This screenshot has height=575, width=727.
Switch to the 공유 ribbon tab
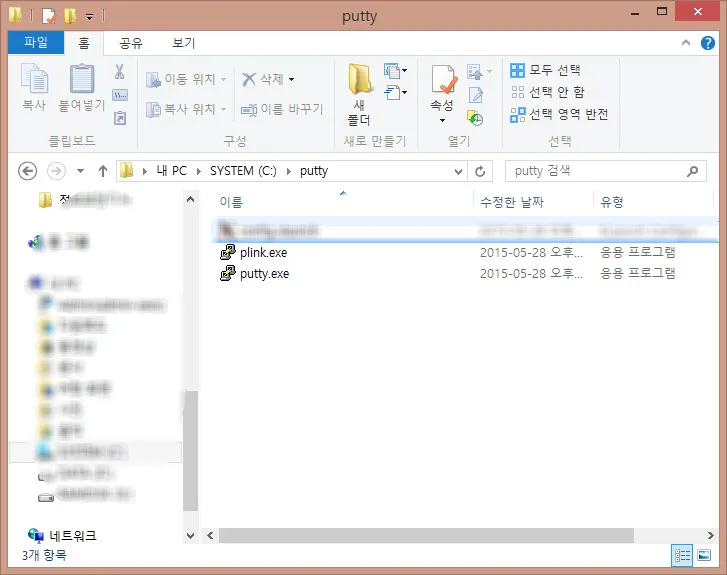coord(131,43)
